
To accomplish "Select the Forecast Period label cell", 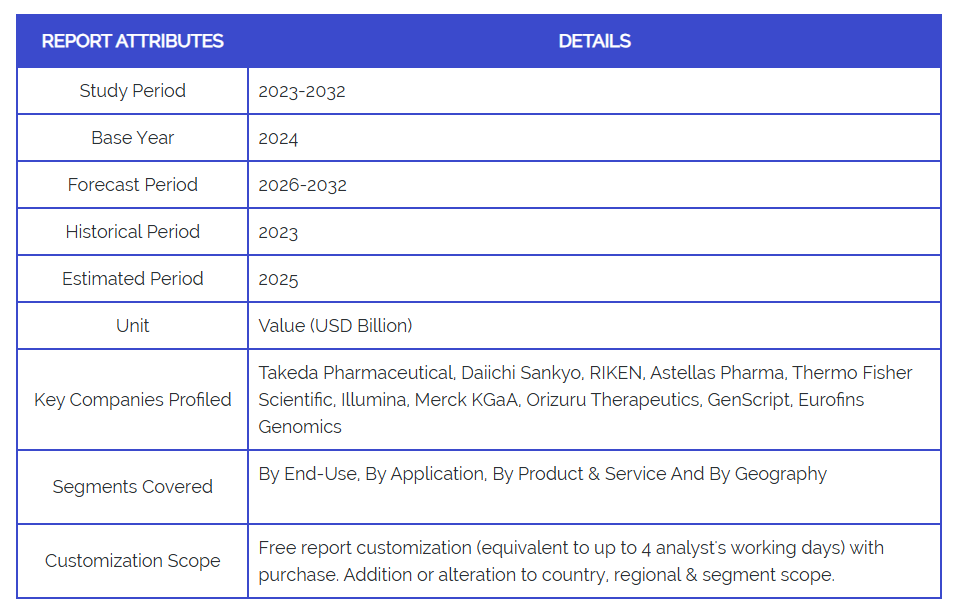I will coord(132,185).
